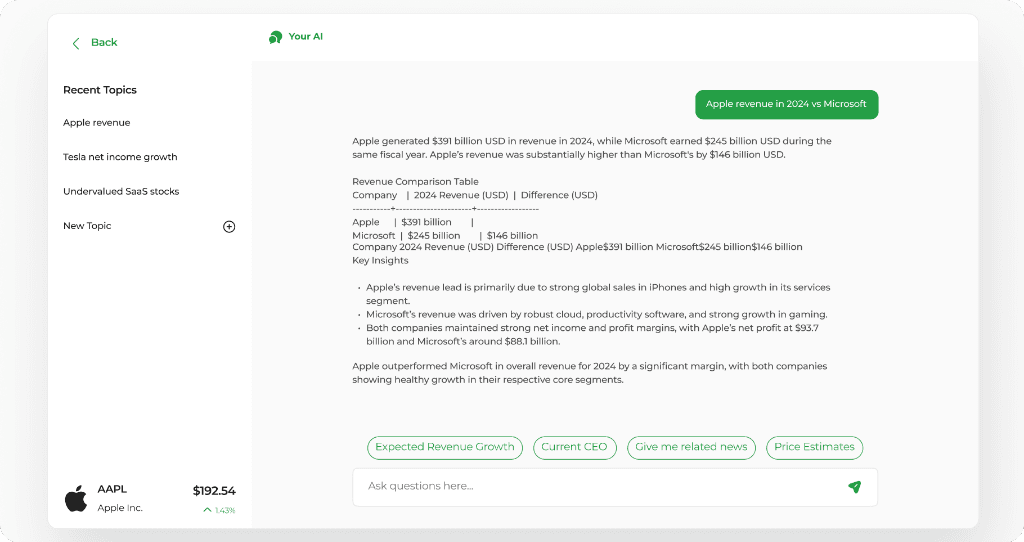Click the Apple logo next to AAPL
Screen dimensions: 1024x542
point(76,498)
